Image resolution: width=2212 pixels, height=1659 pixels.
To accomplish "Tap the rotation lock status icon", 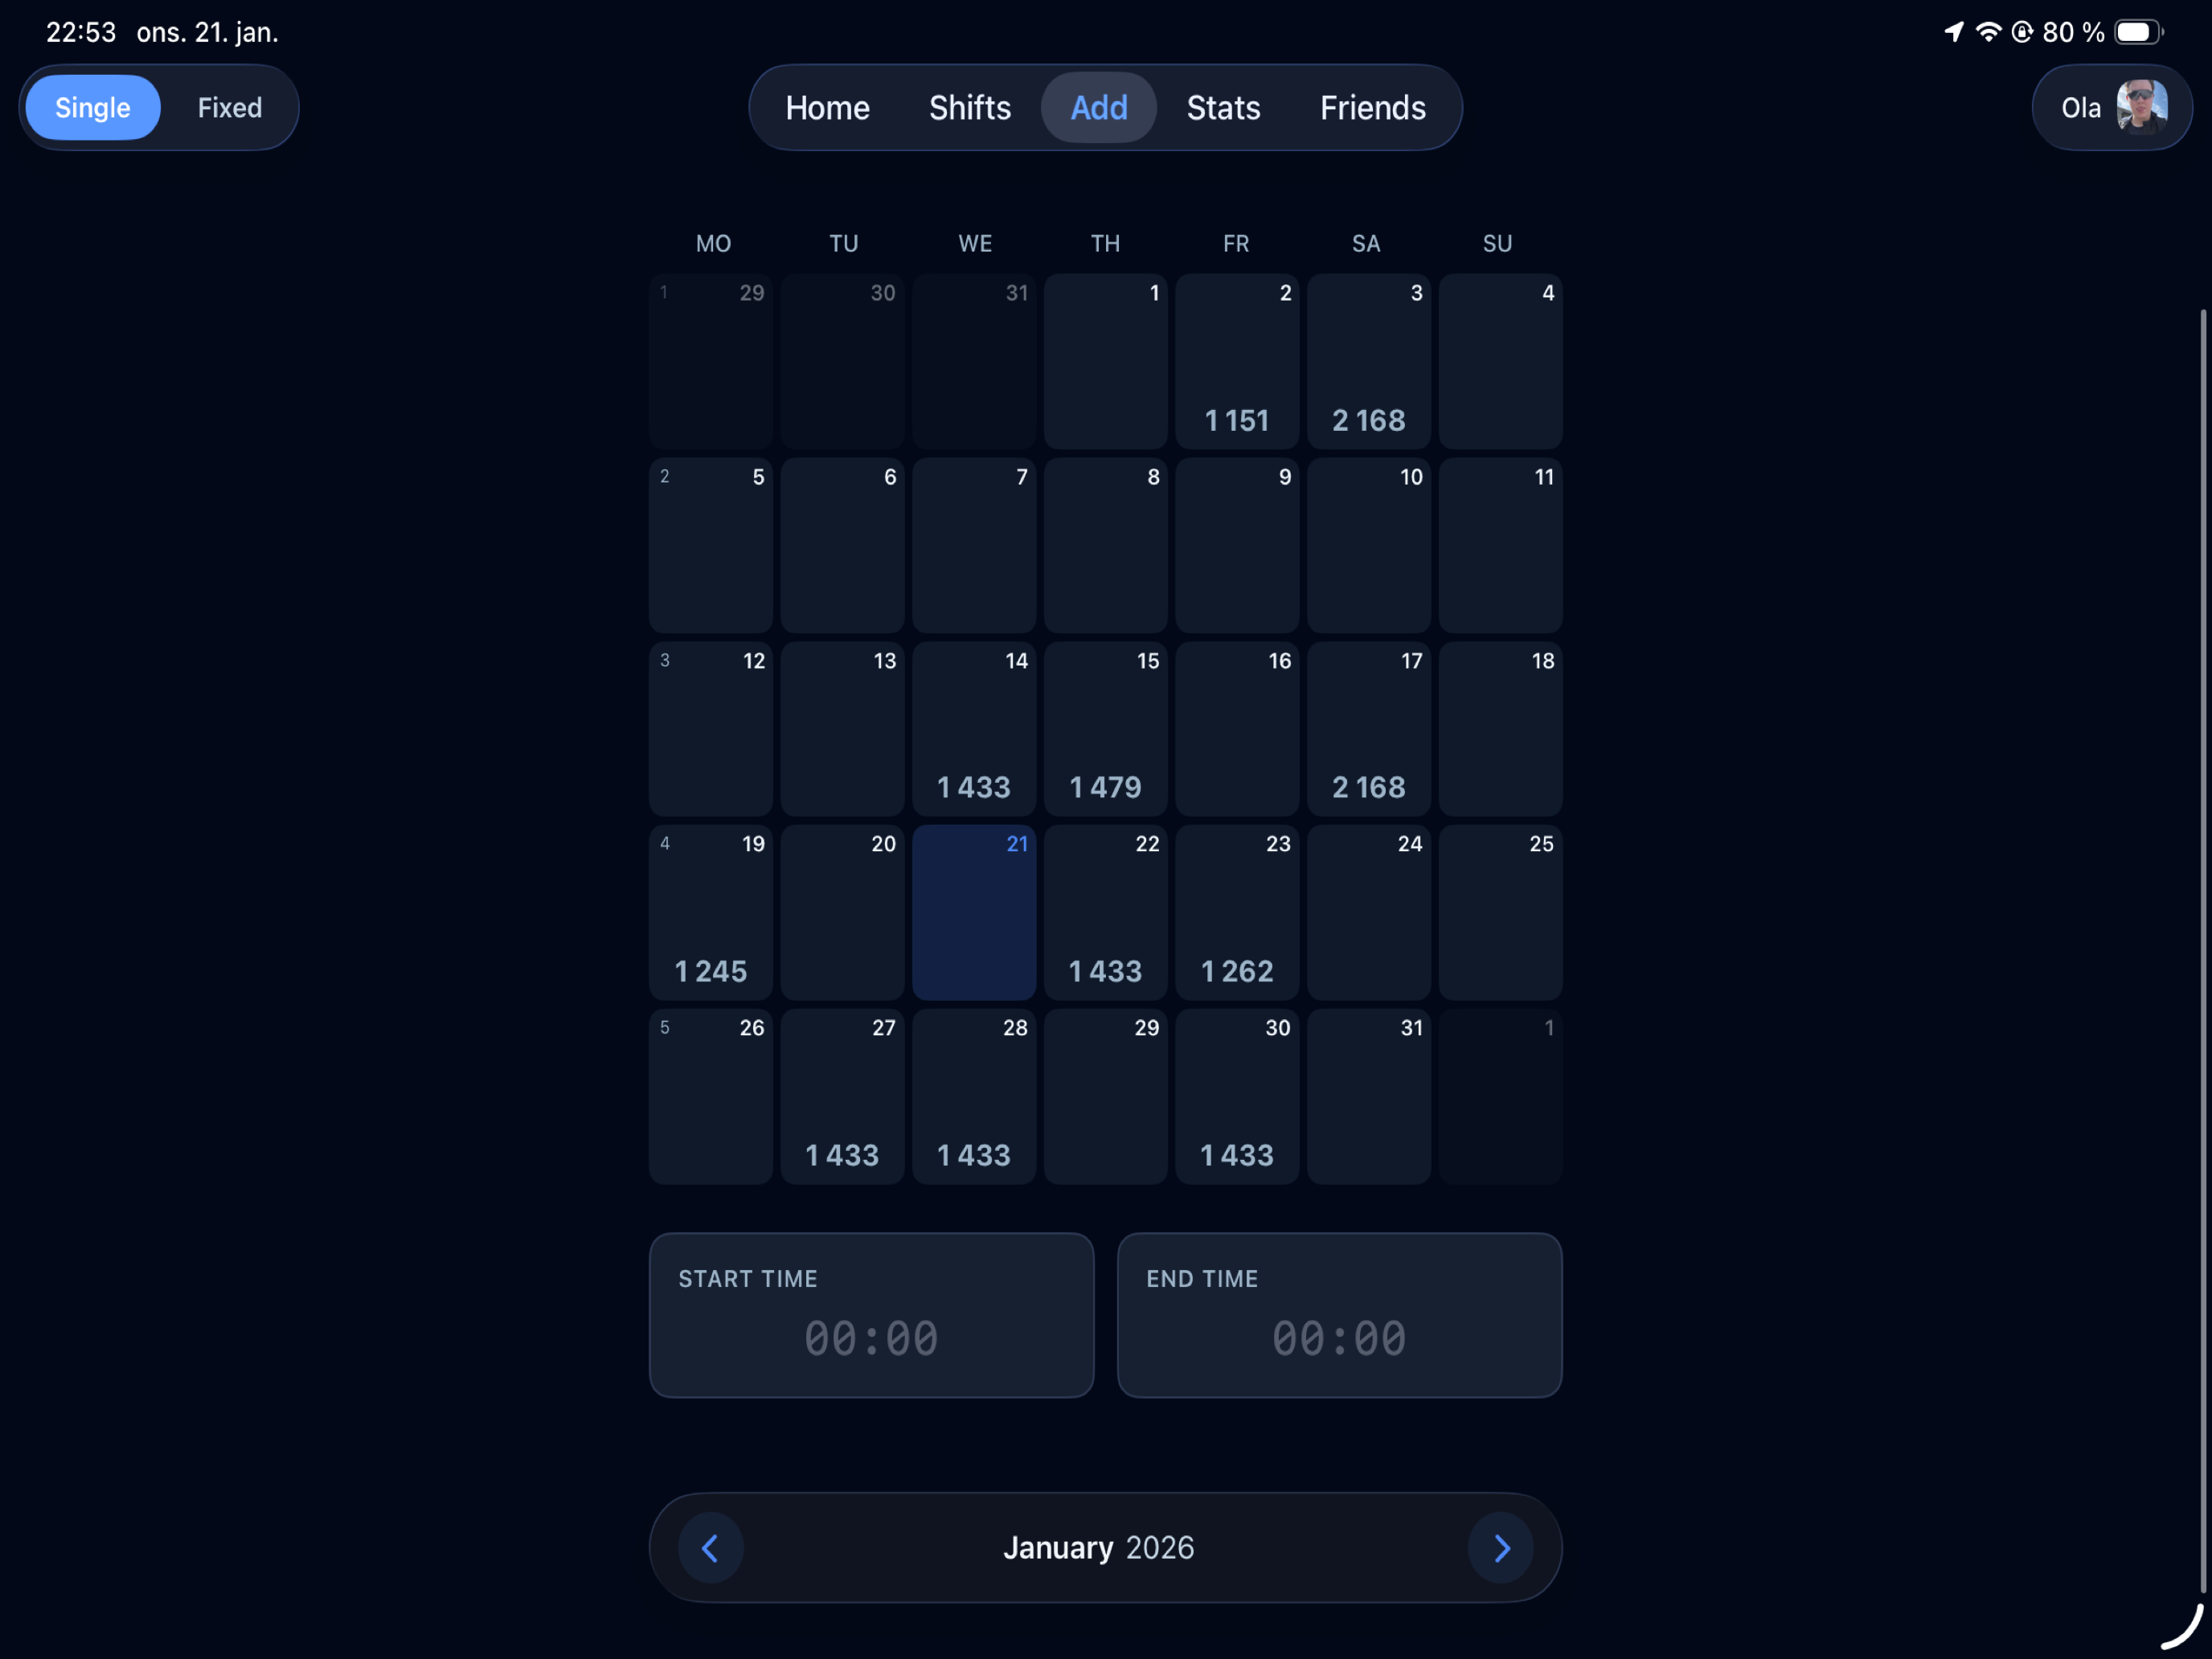I will click(x=2022, y=32).
